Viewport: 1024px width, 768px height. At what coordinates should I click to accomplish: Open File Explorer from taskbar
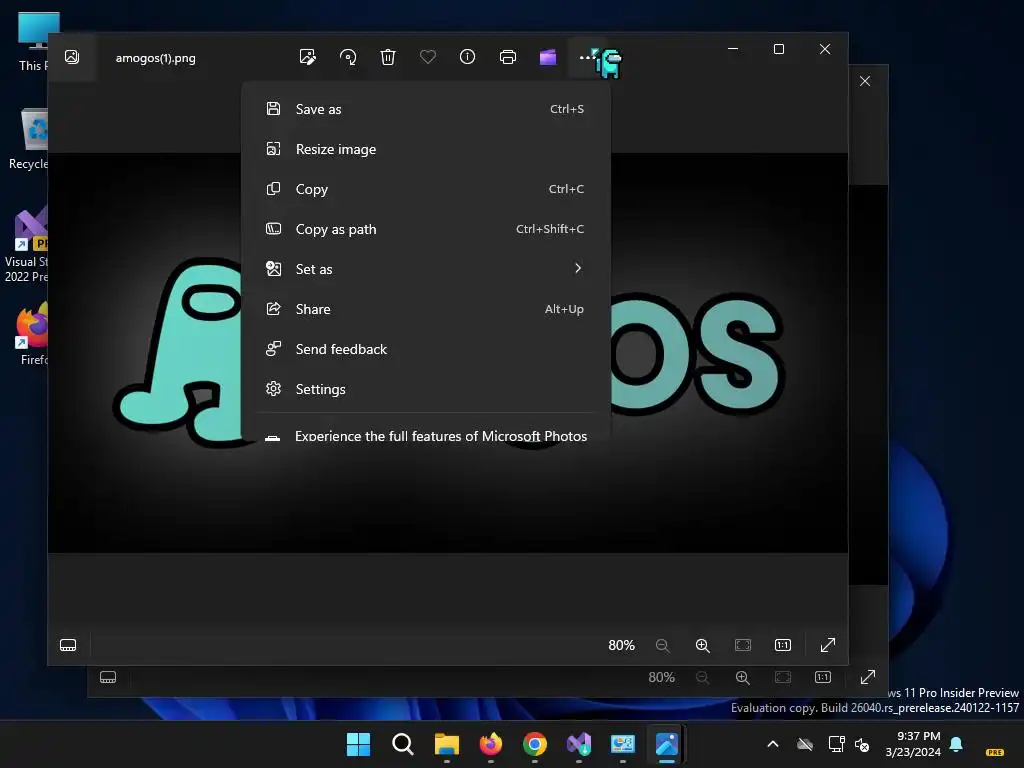[447, 744]
